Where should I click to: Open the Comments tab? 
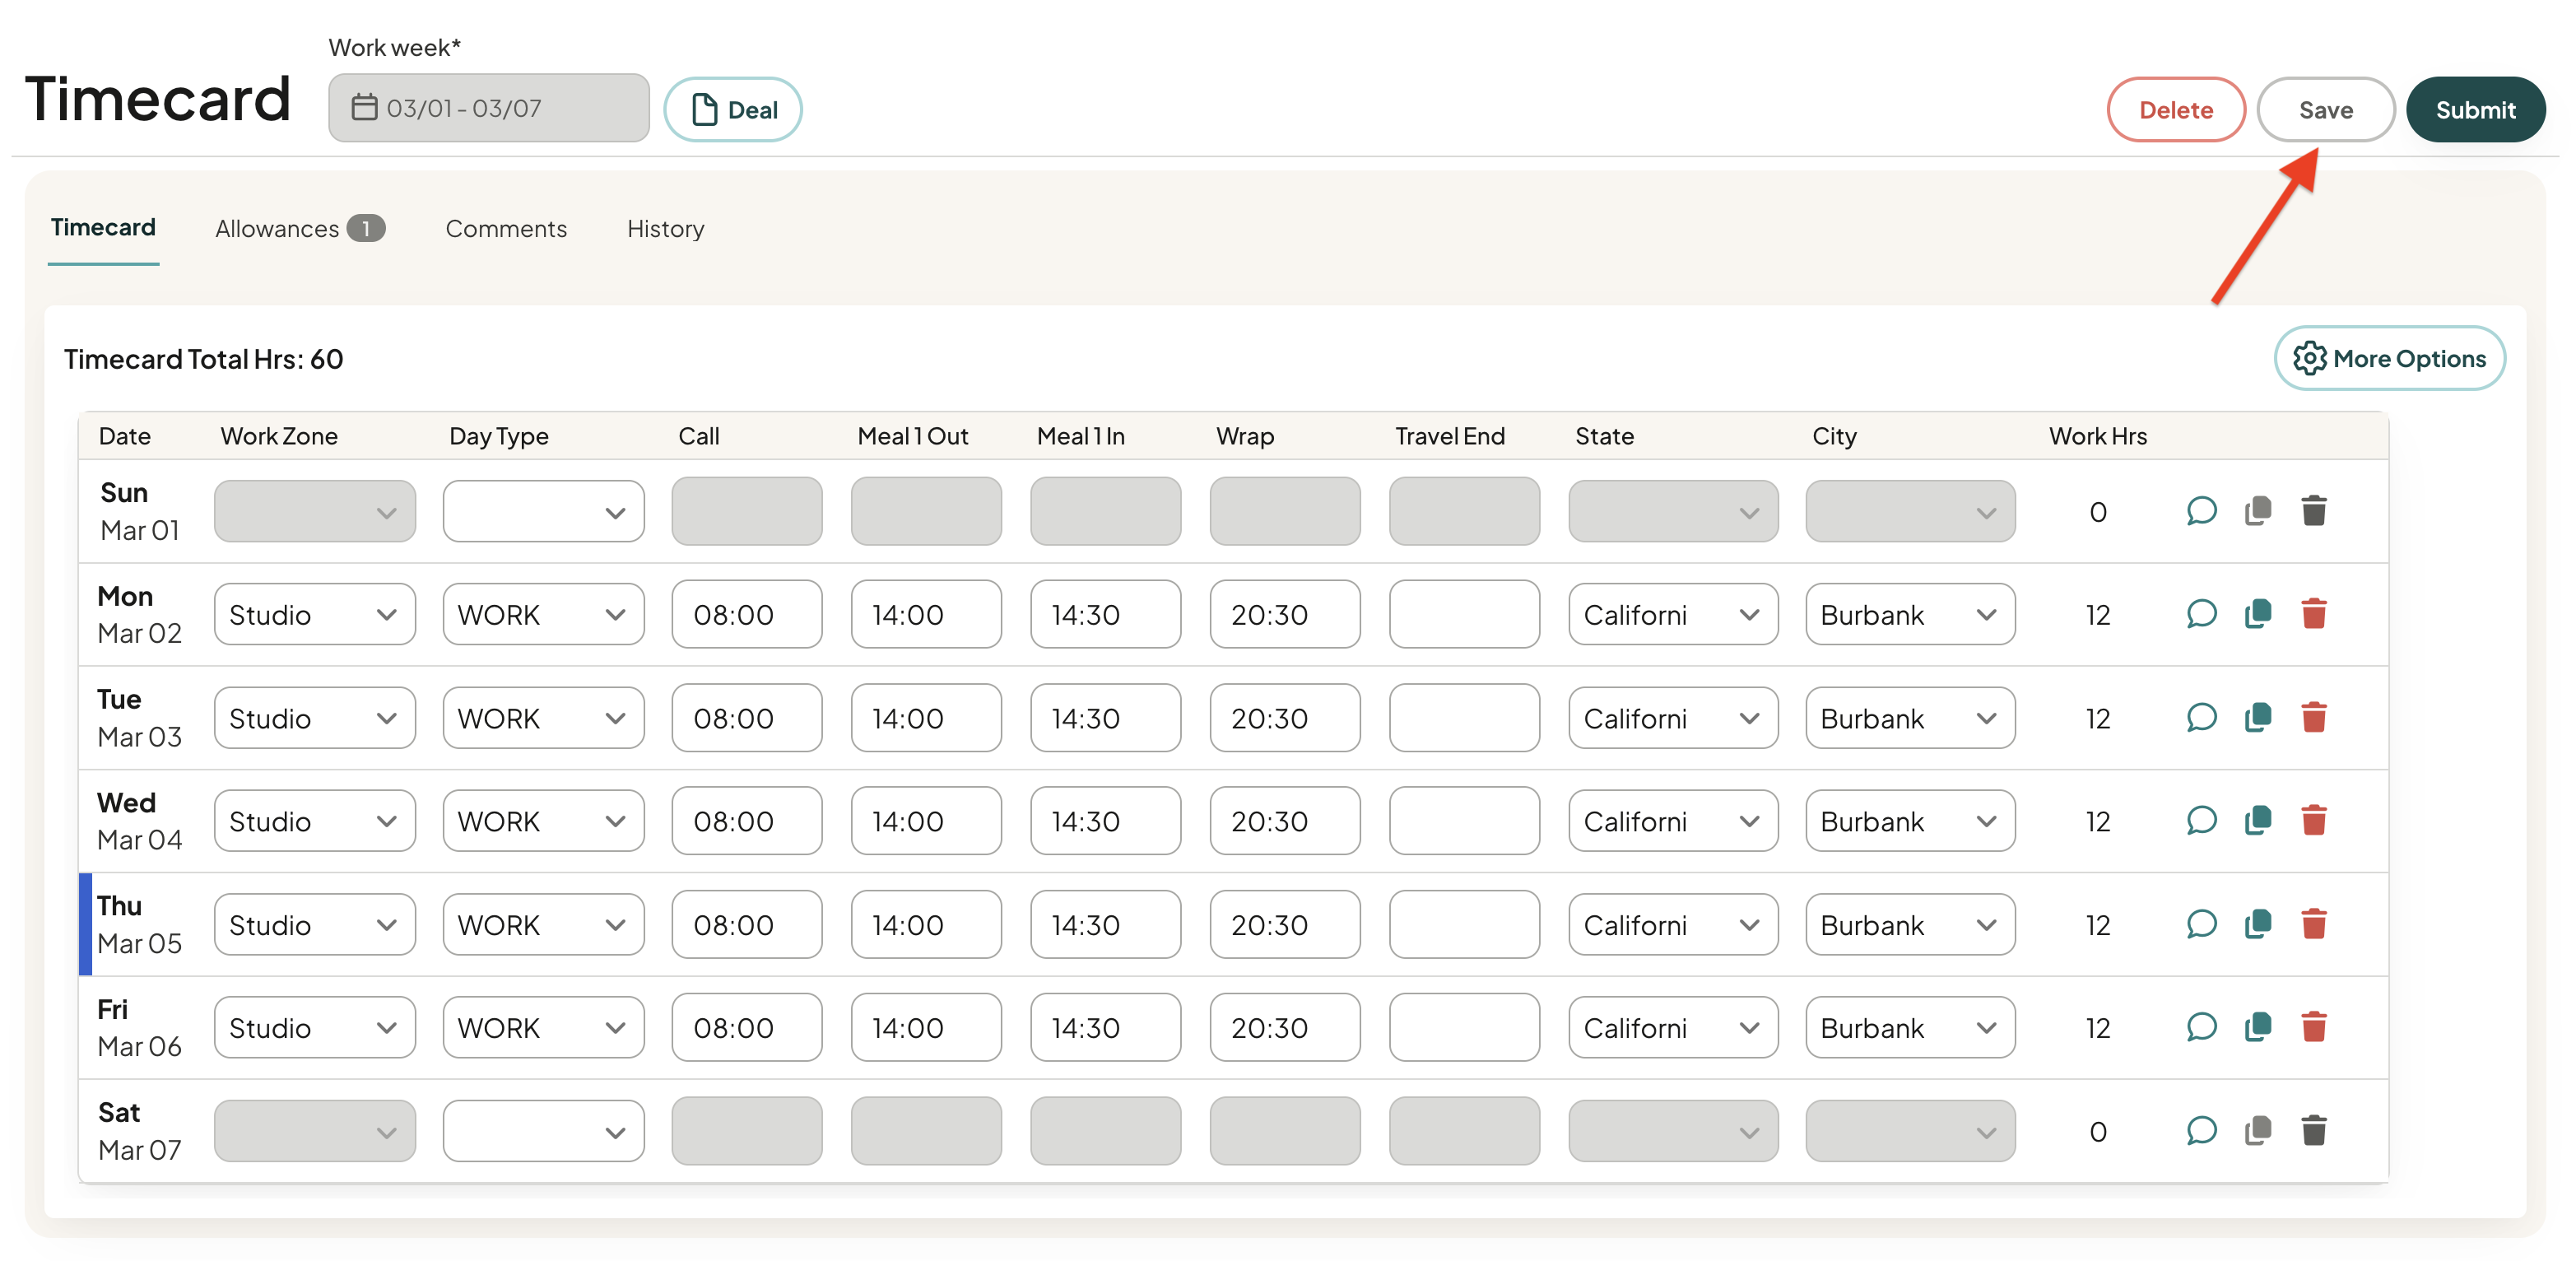(x=506, y=229)
